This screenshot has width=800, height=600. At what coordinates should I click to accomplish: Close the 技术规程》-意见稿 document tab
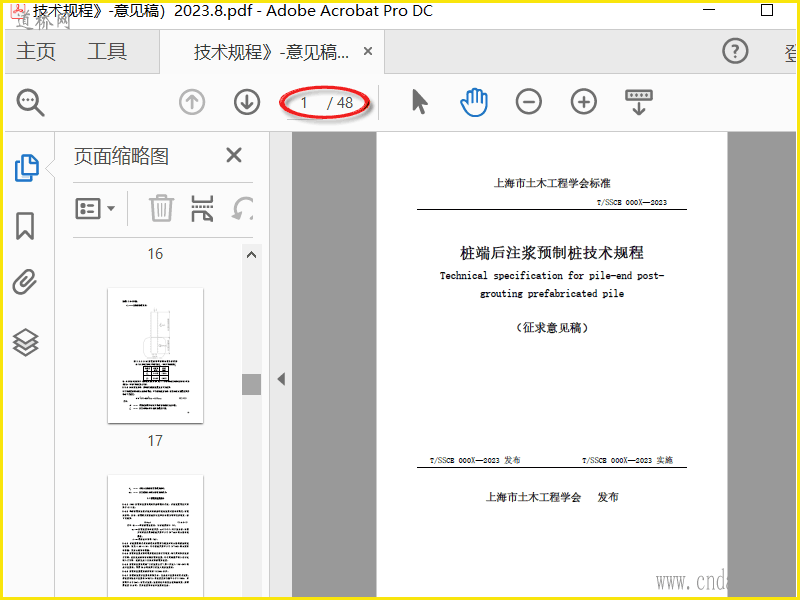point(368,51)
